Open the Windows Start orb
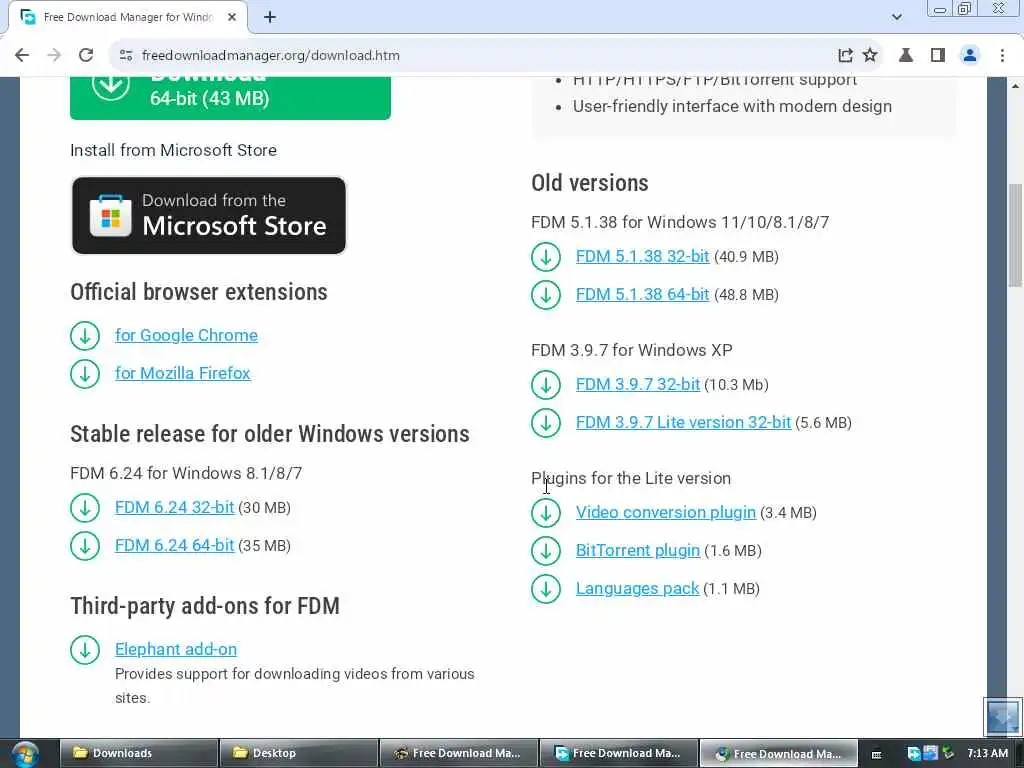Viewport: 1024px width, 768px height. pyautogui.click(x=25, y=754)
